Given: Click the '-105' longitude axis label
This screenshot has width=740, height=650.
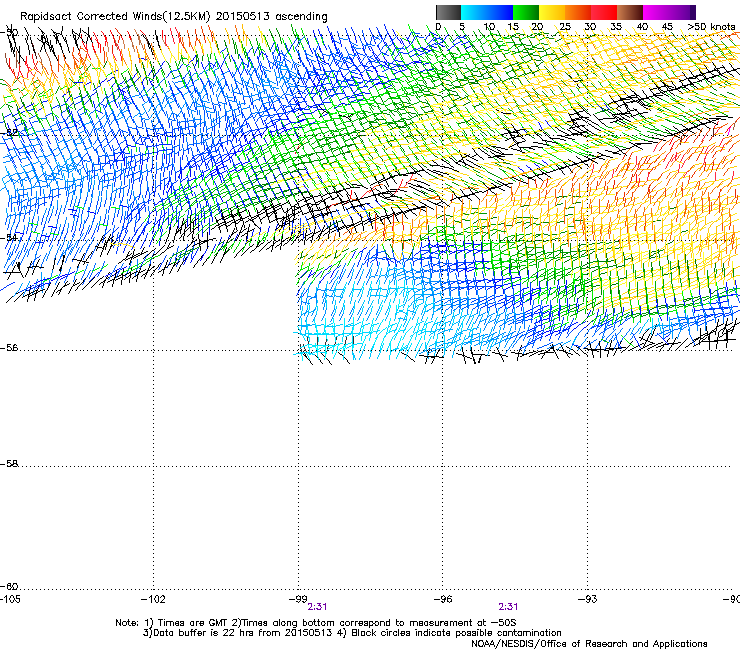Looking at the screenshot, I should [x=10, y=599].
